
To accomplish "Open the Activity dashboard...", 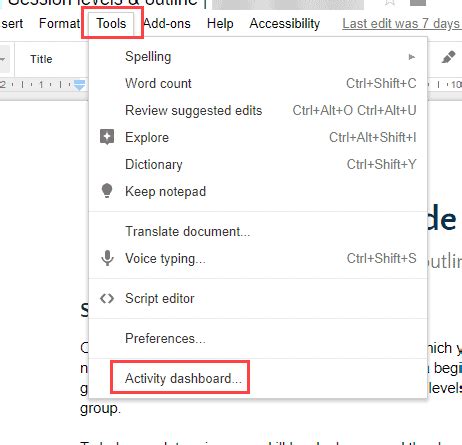I will 258,379.
